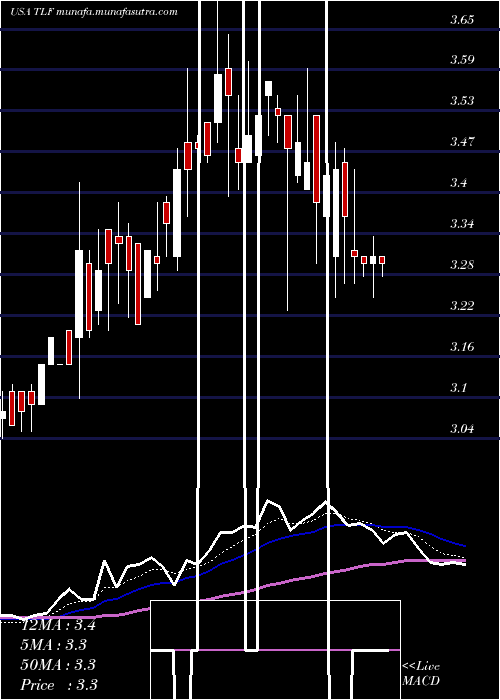Click the 3.53 price axis label
Image resolution: width=500 pixels, height=700 pixels.
[x=462, y=100]
